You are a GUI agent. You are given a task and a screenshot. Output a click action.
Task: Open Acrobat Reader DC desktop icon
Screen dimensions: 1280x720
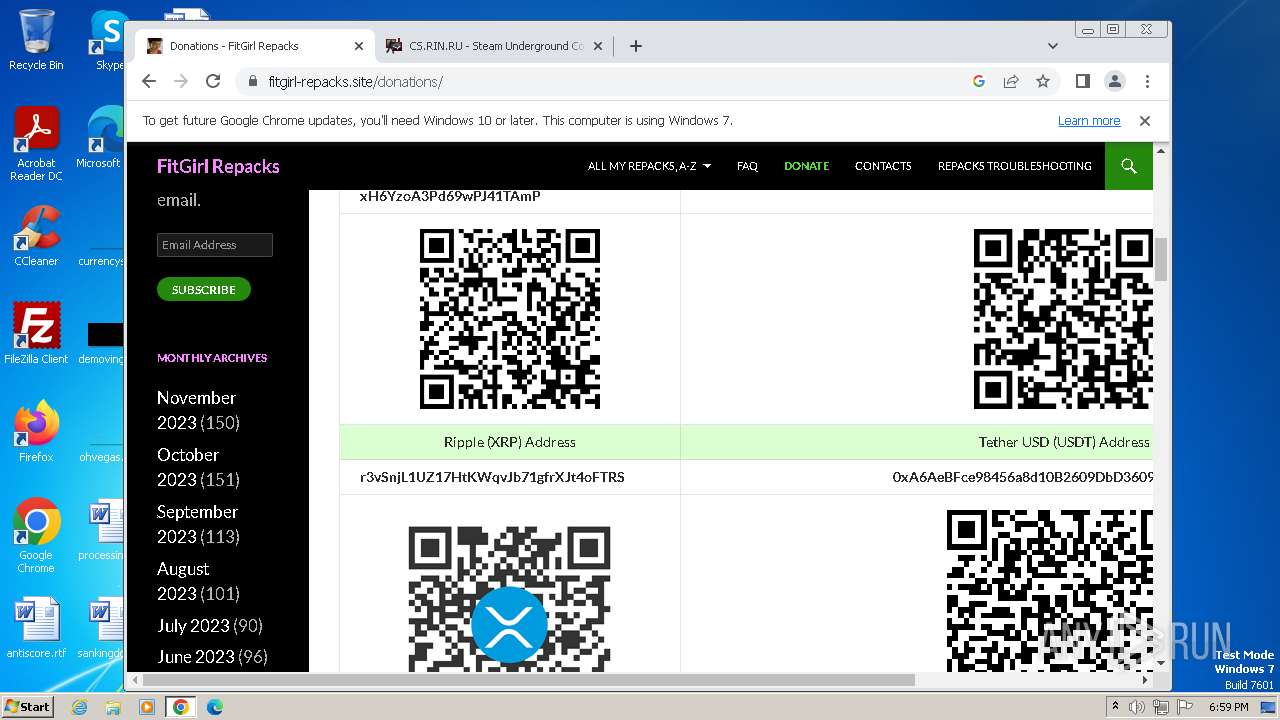tap(36, 145)
